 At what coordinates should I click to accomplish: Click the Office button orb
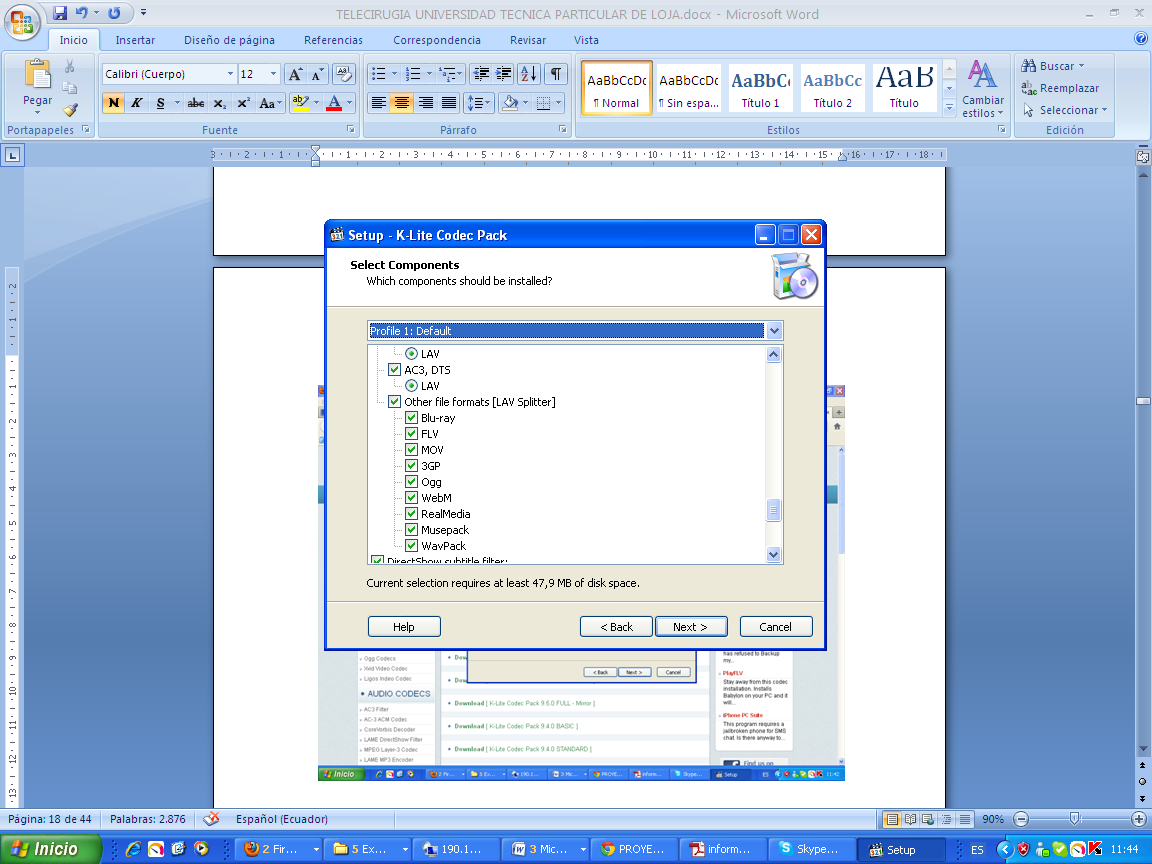pos(22,22)
